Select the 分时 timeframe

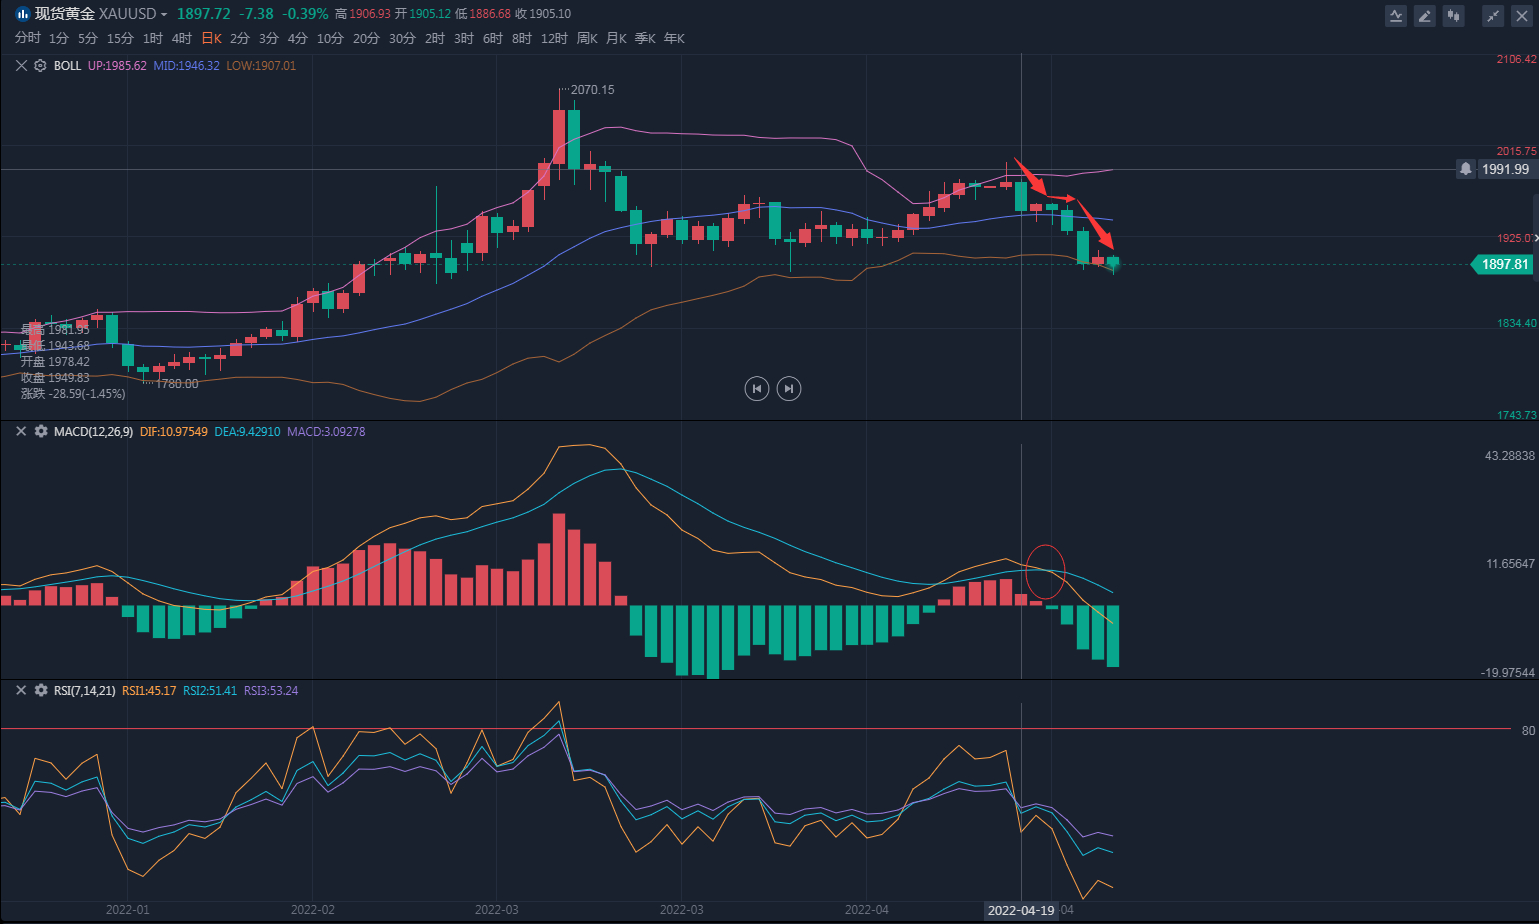pos(28,38)
